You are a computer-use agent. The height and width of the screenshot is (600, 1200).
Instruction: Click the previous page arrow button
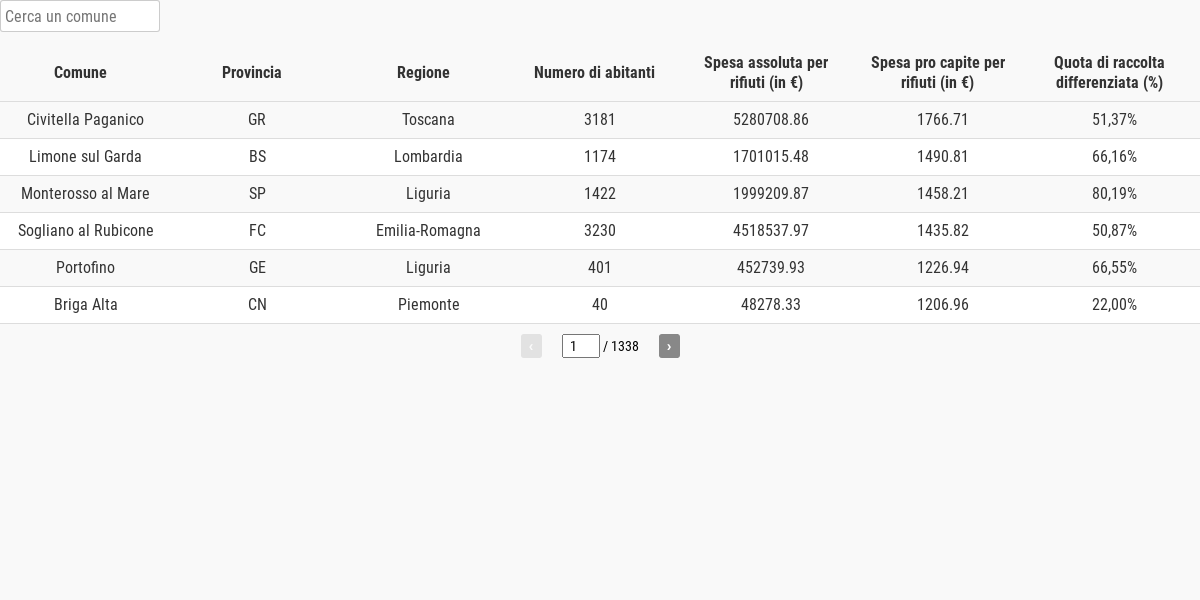(531, 346)
